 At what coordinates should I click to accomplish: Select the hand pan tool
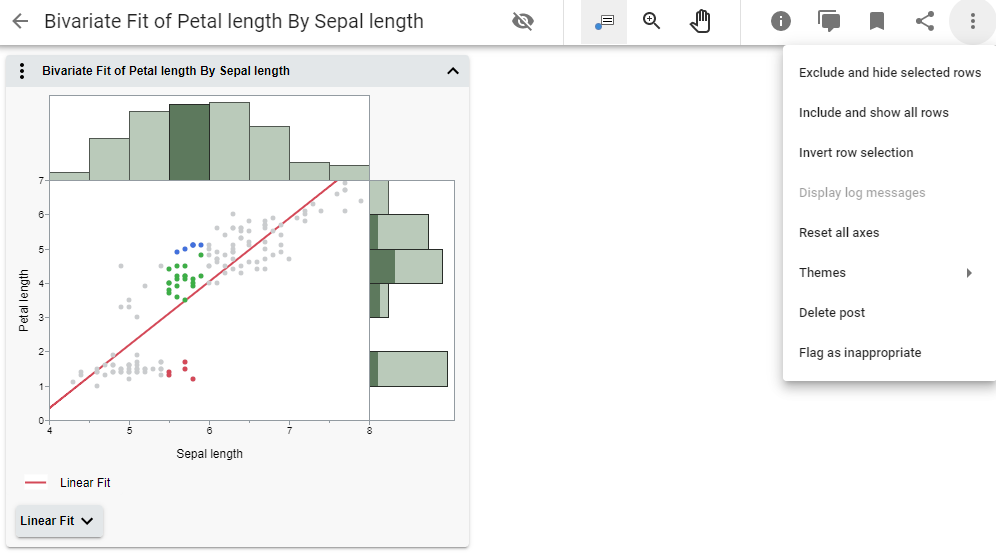click(x=701, y=21)
